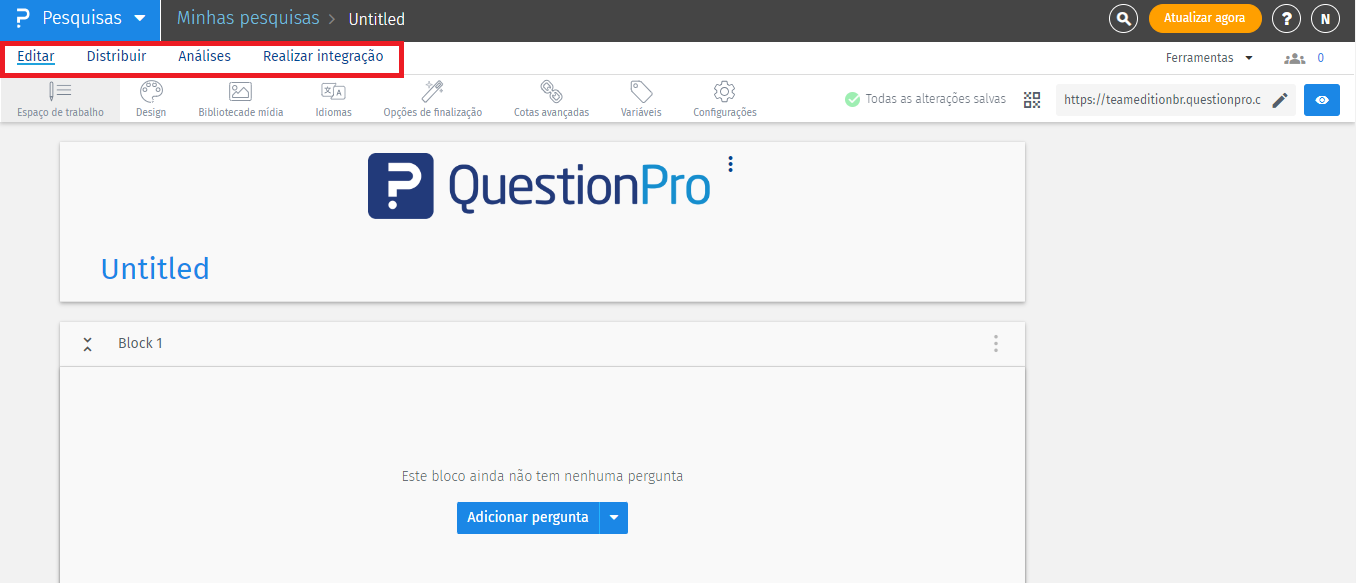Switch to the Análises tab
1356x583 pixels.
204,57
